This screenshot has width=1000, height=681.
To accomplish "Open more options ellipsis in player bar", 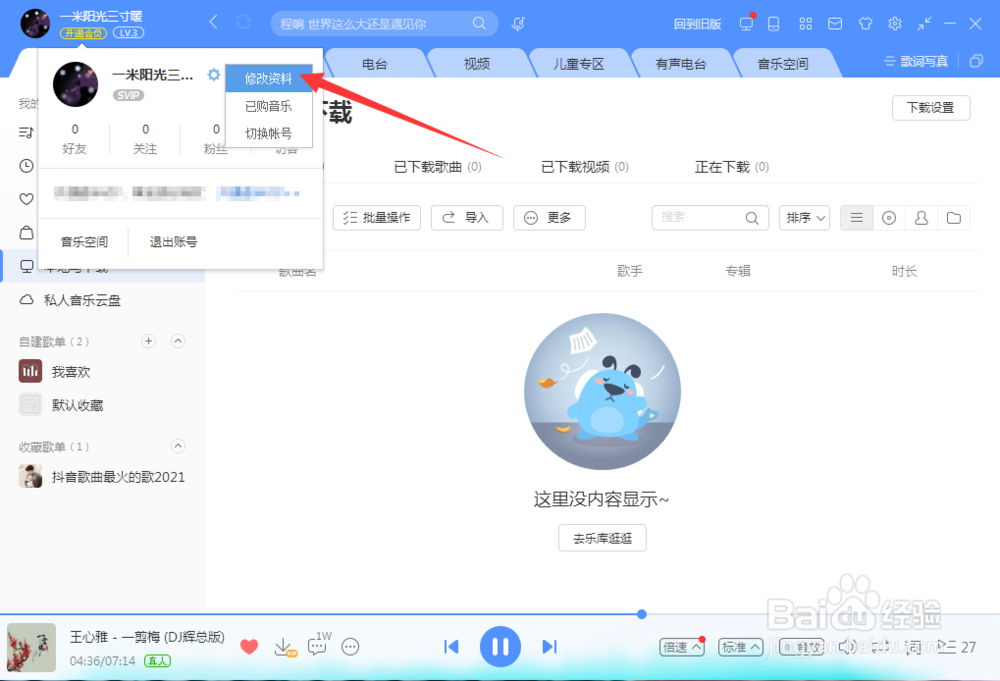I will coord(350,647).
